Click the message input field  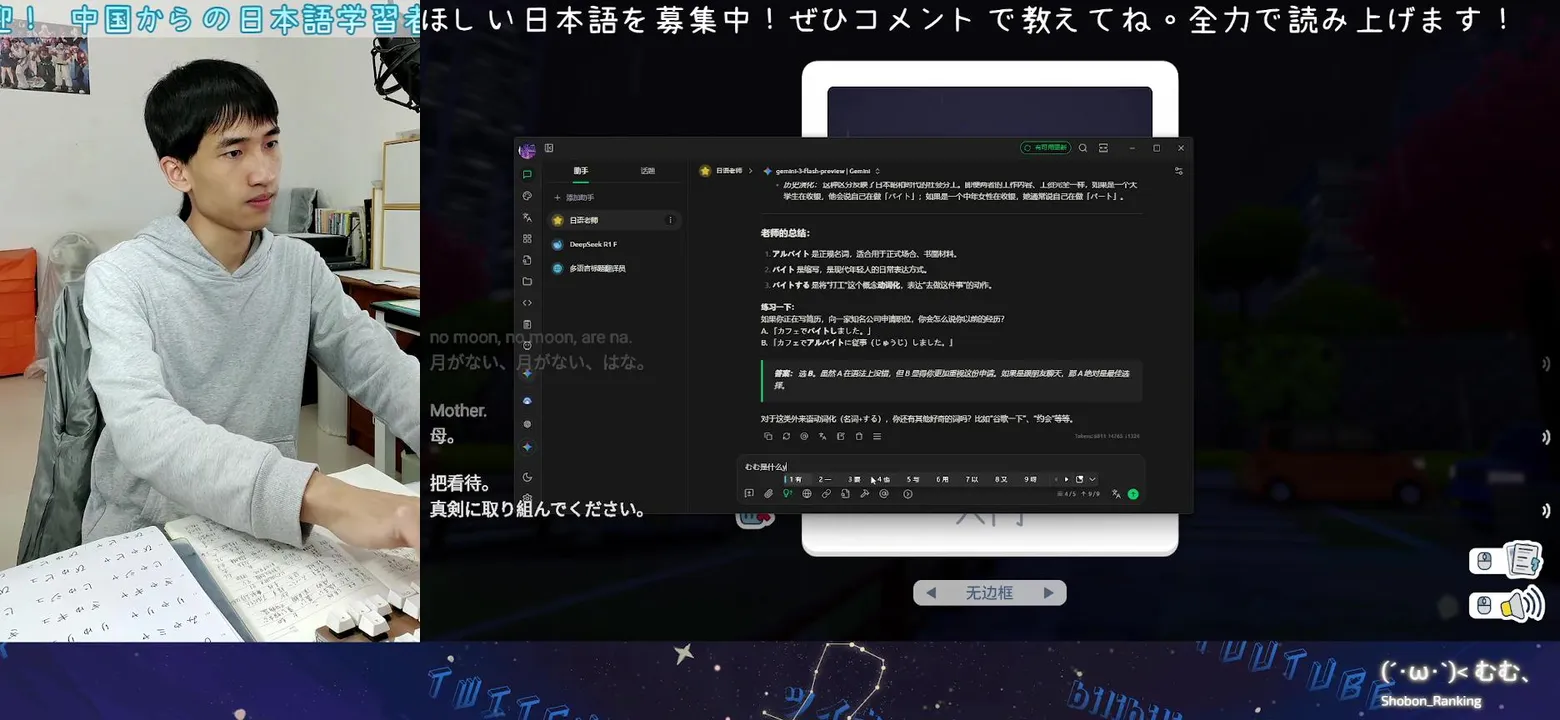tap(940, 466)
